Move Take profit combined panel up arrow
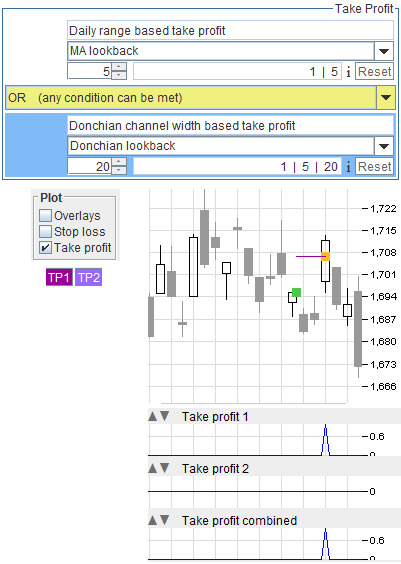Image resolution: width=401 pixels, height=564 pixels. coord(152,520)
